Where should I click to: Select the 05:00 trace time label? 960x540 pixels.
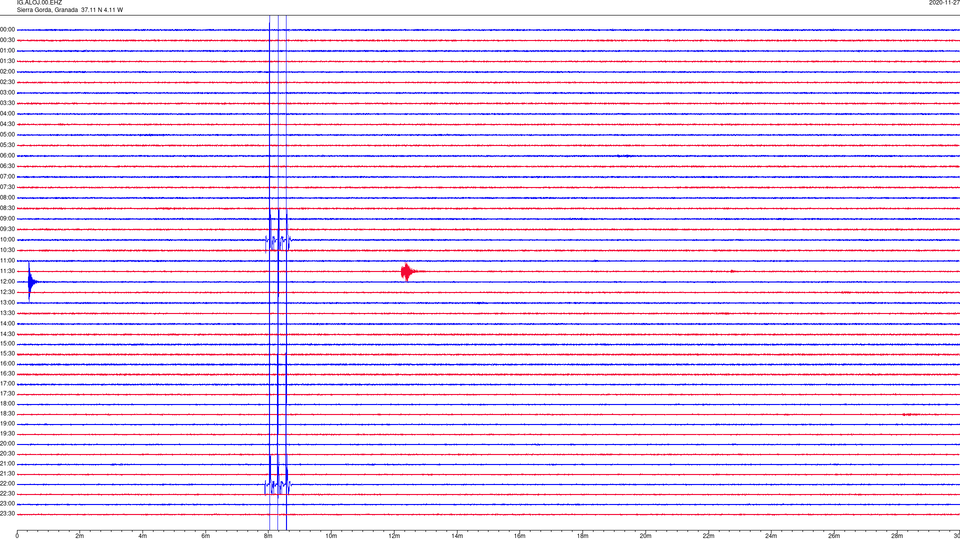(x=7, y=134)
